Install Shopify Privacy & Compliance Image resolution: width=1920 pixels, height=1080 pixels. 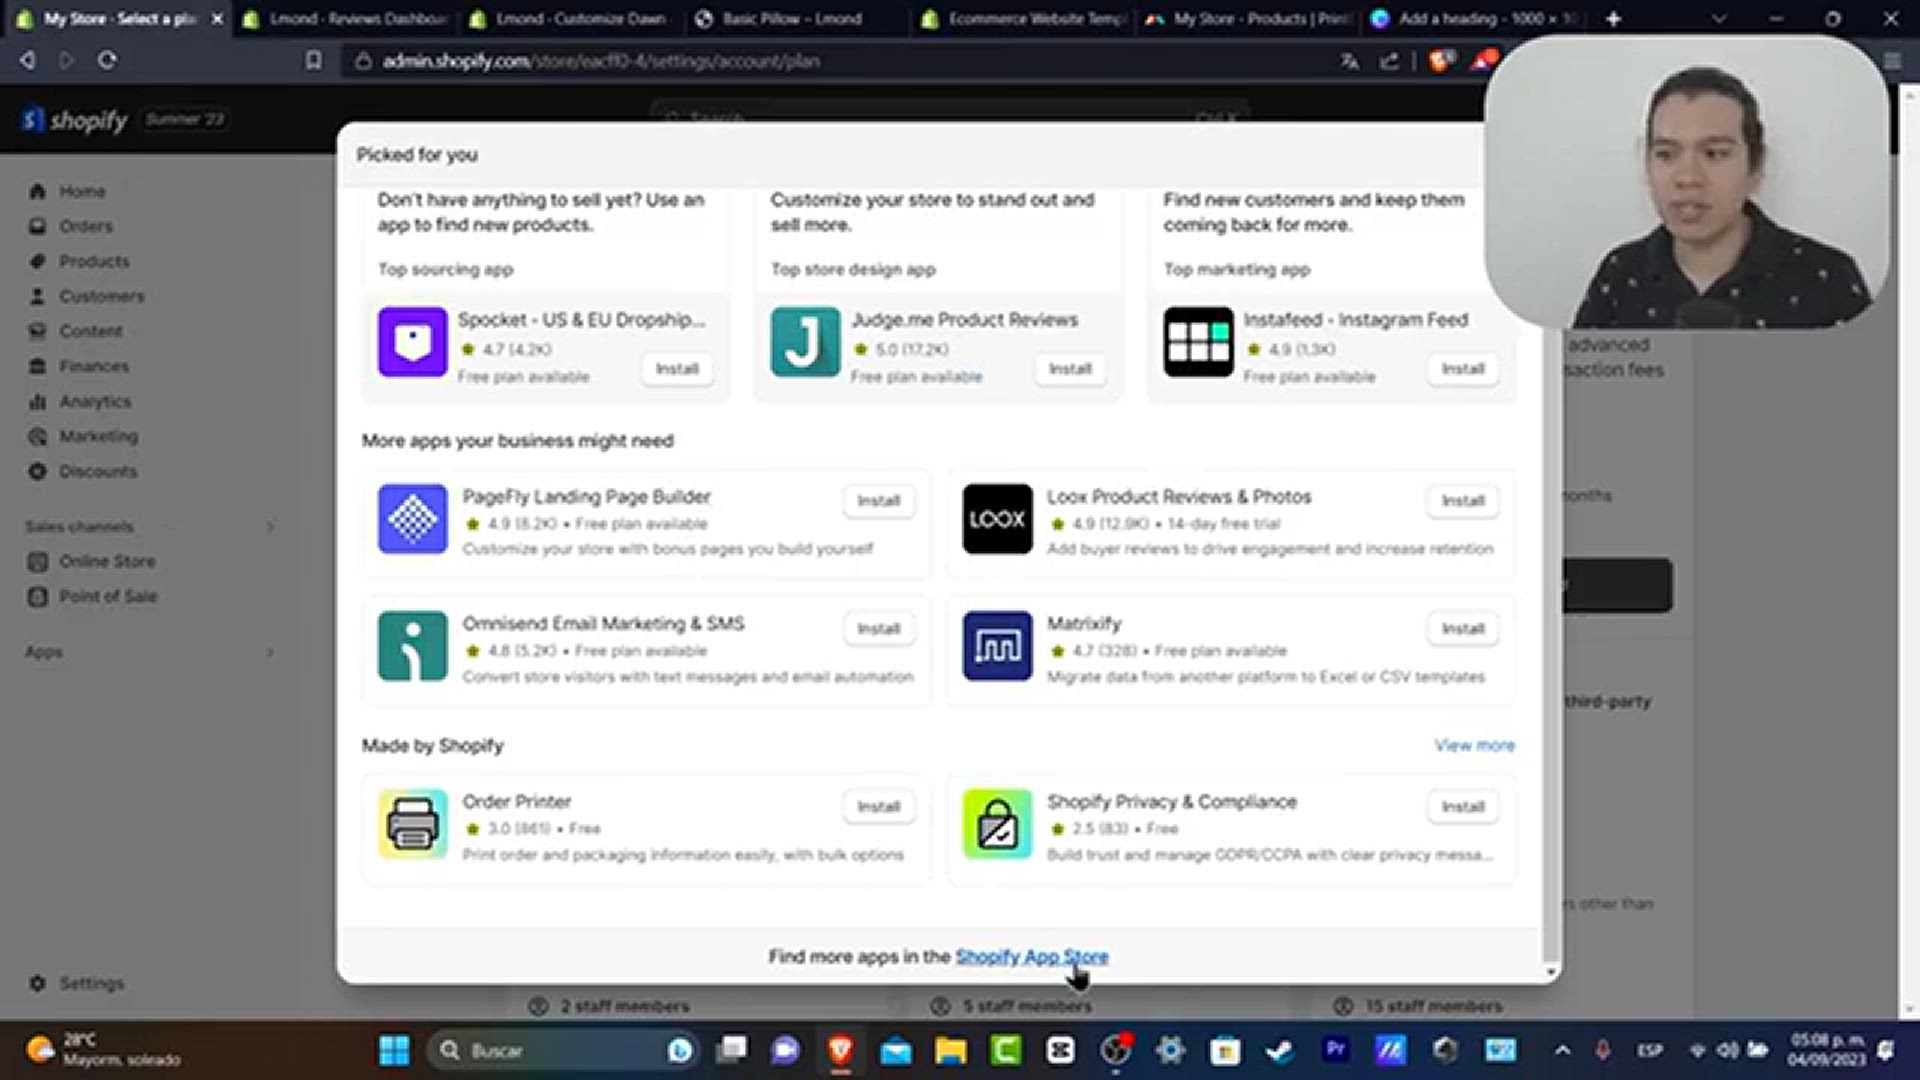point(1463,807)
